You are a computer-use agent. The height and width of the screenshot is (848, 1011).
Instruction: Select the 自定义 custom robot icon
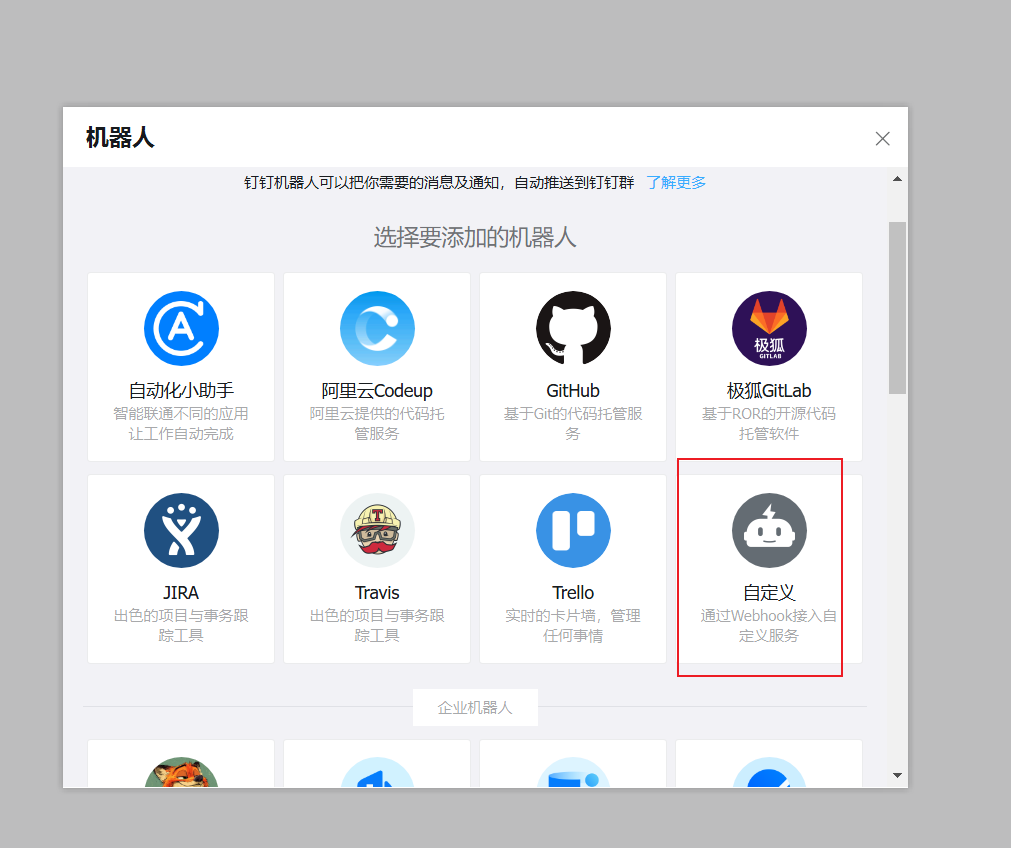click(769, 530)
